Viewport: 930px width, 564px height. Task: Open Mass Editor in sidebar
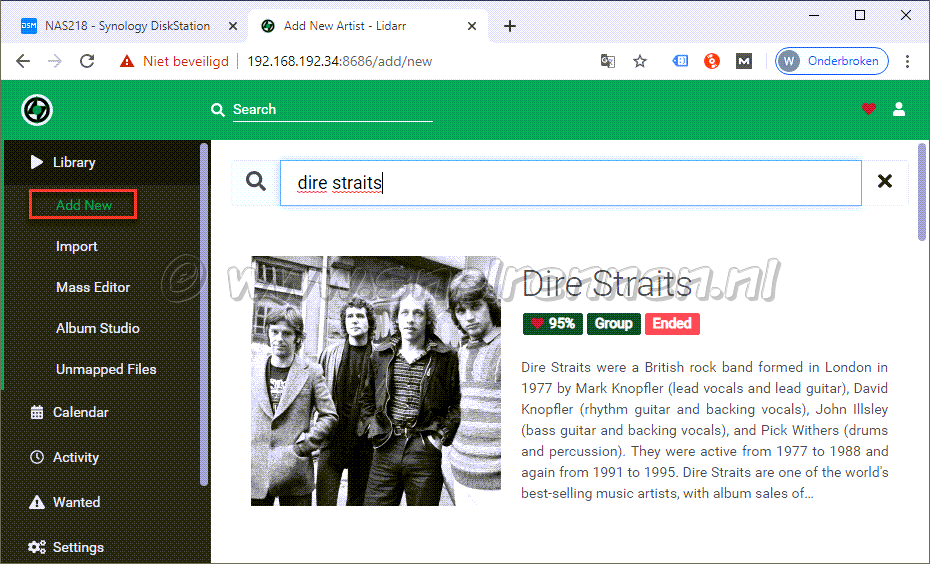pyautogui.click(x=93, y=287)
